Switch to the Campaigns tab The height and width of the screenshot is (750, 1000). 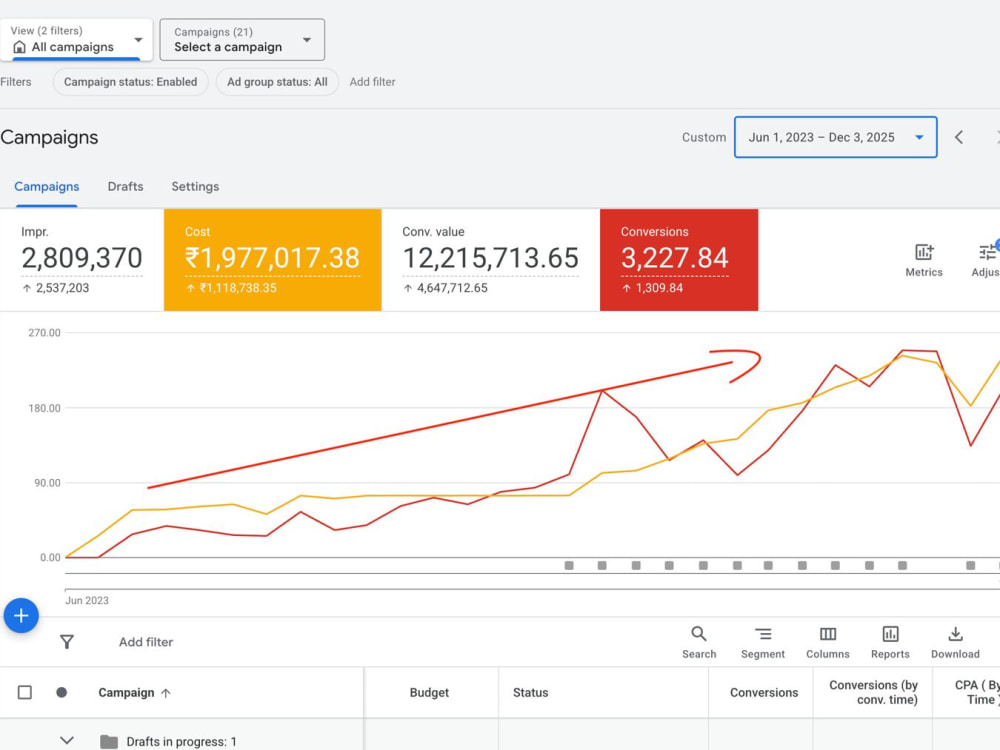pyautogui.click(x=47, y=187)
